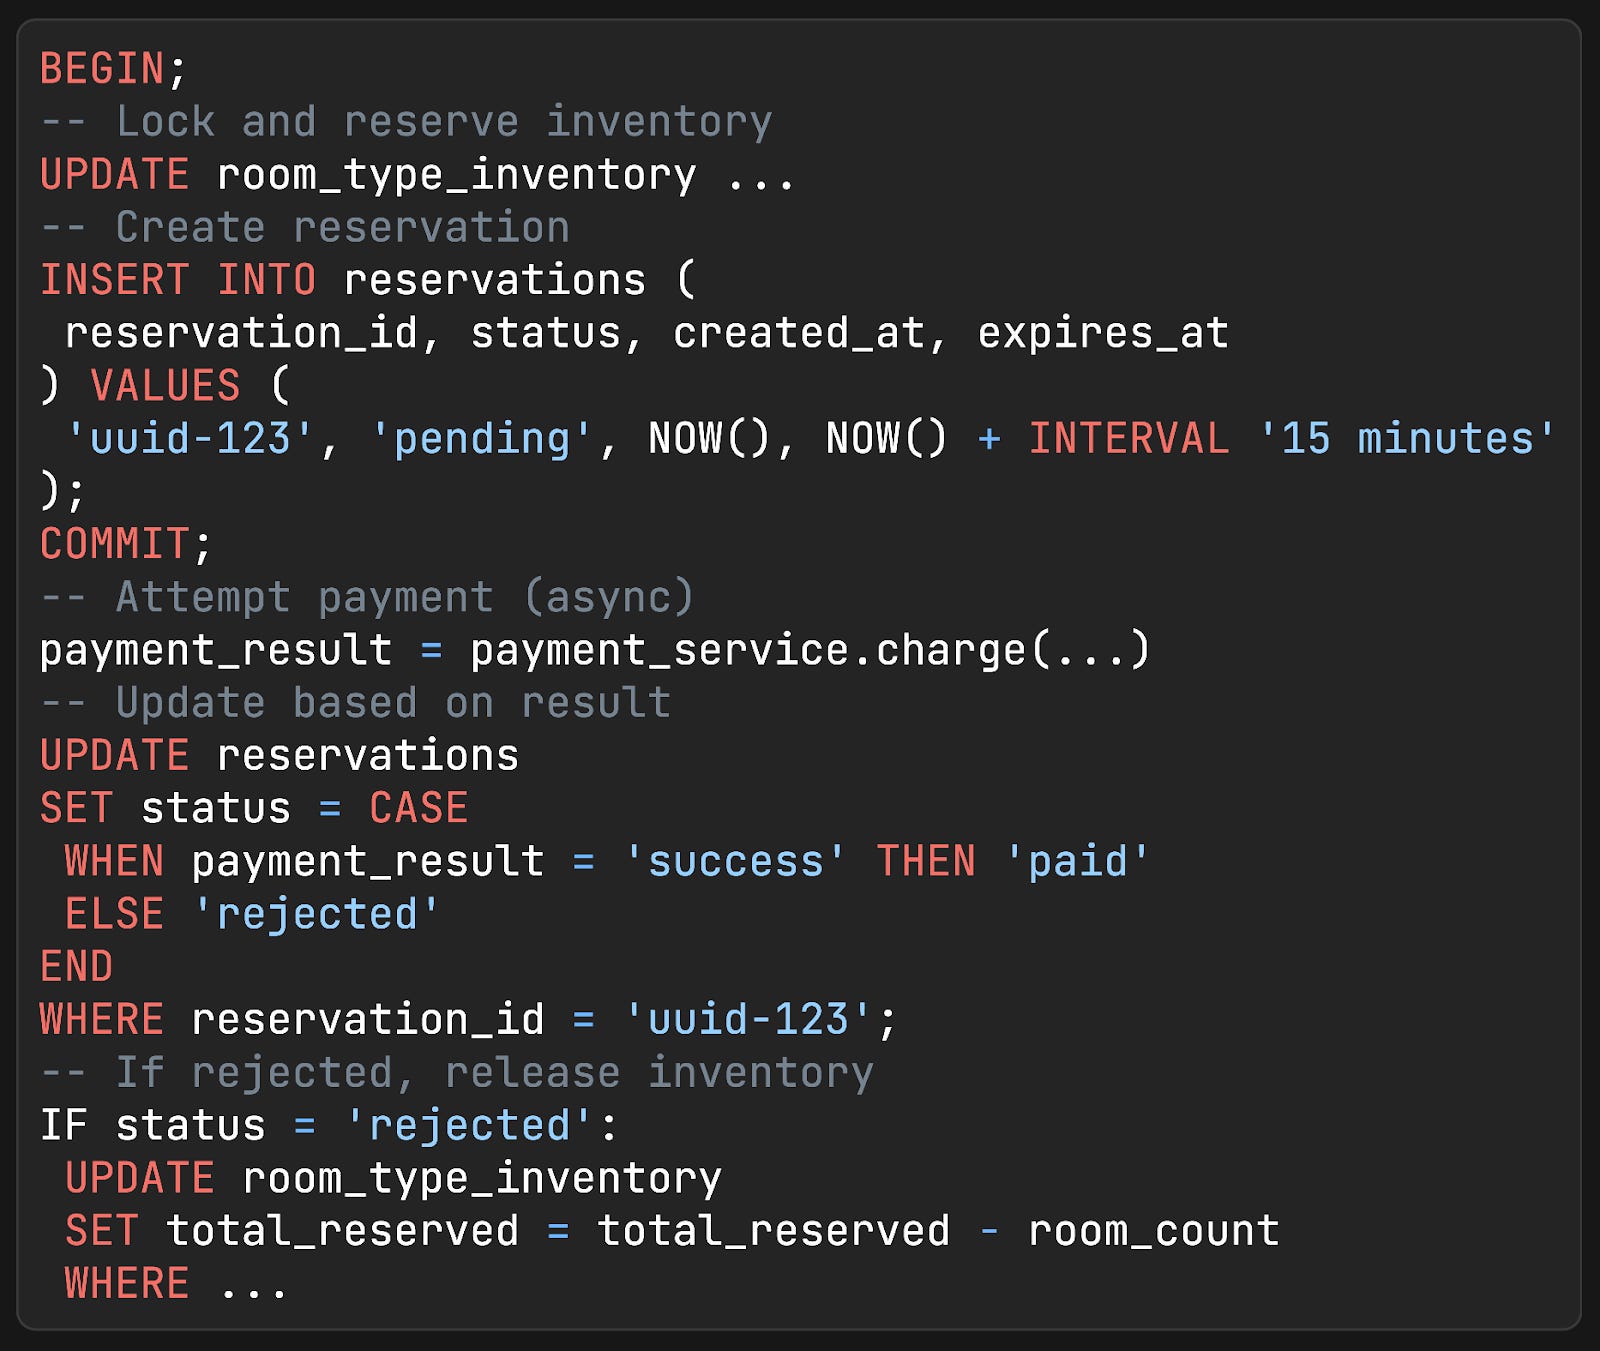Click the closing ');' line
This screenshot has height=1351, width=1600.
click(62, 492)
